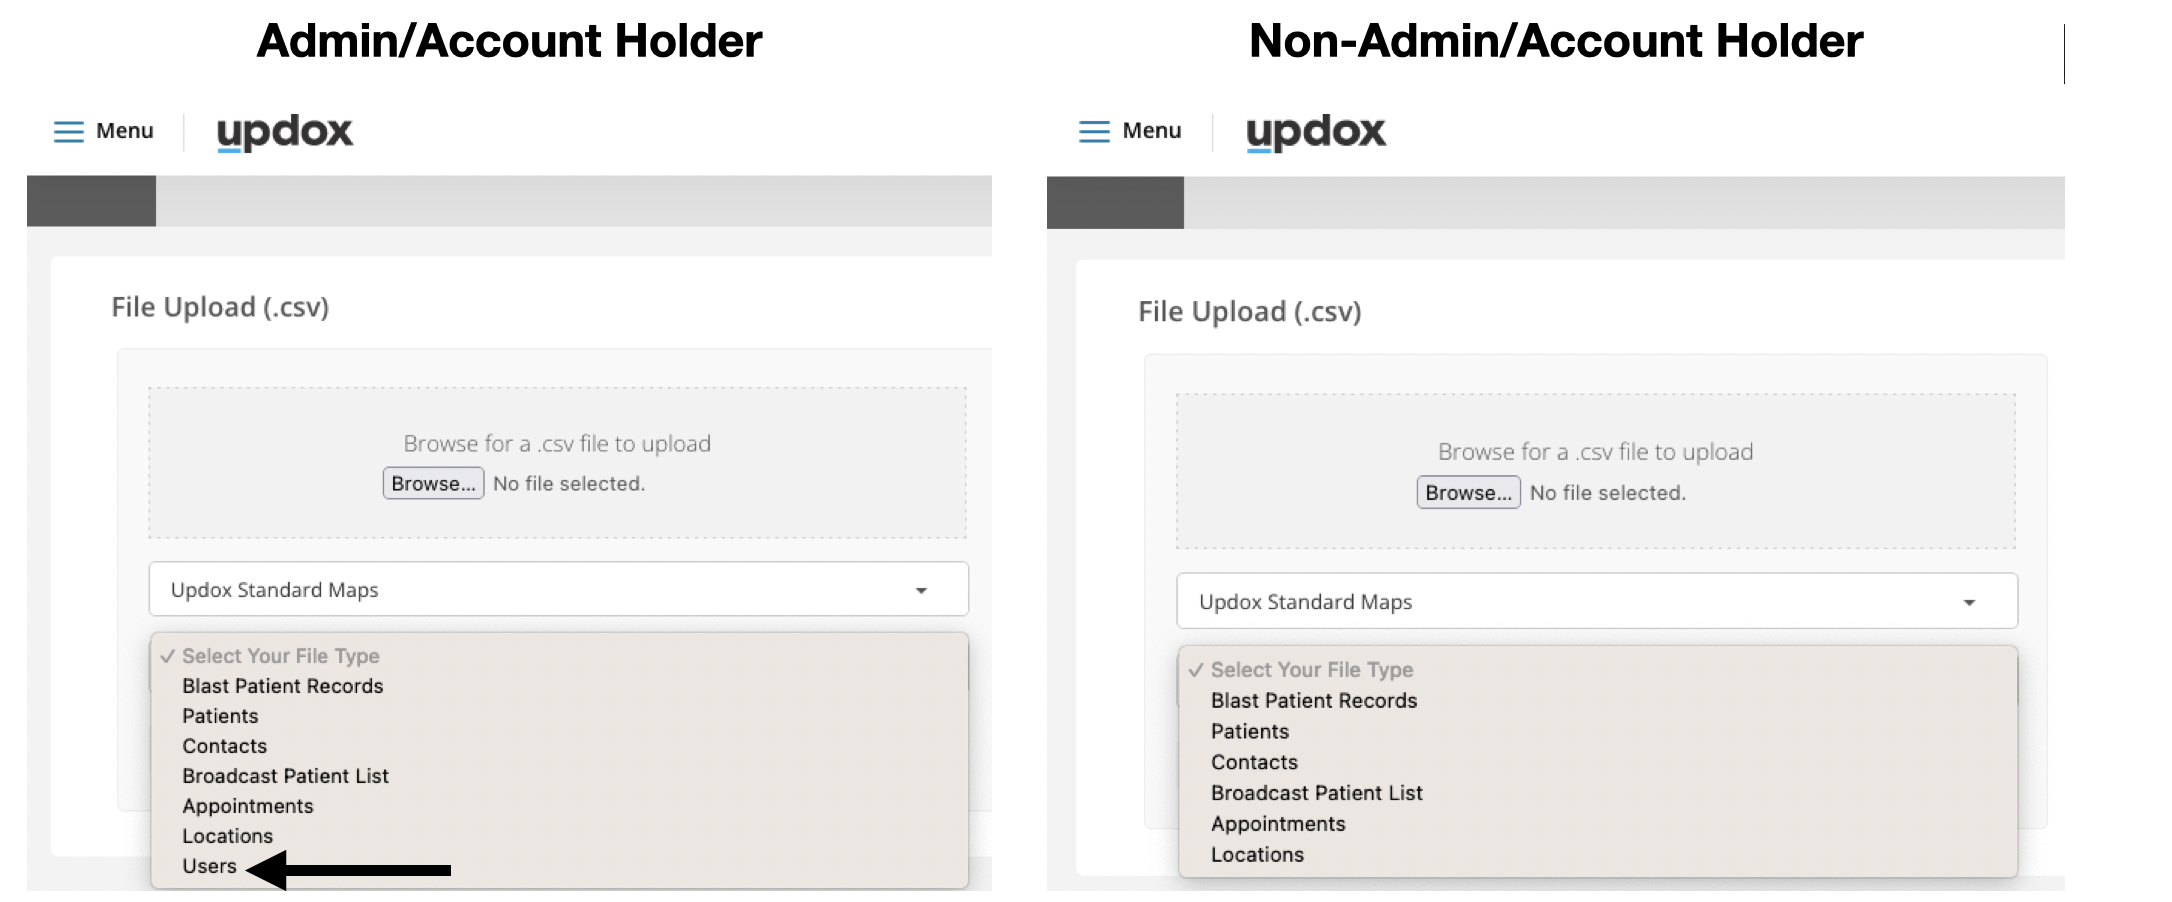Expand Updox Standard Maps dropdown arrow, non-admin panel
This screenshot has width=2172, height=902.
1969,603
